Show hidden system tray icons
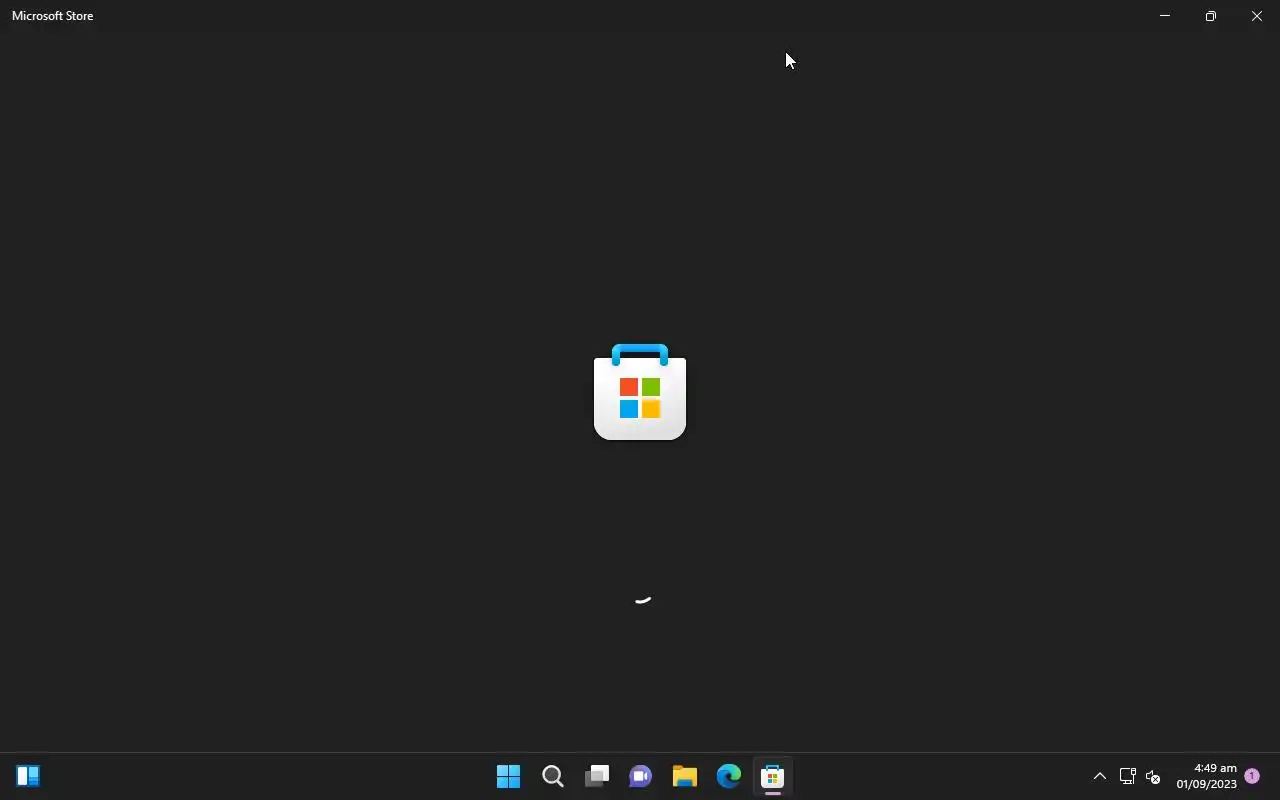Viewport: 1280px width, 800px height. [x=1099, y=776]
